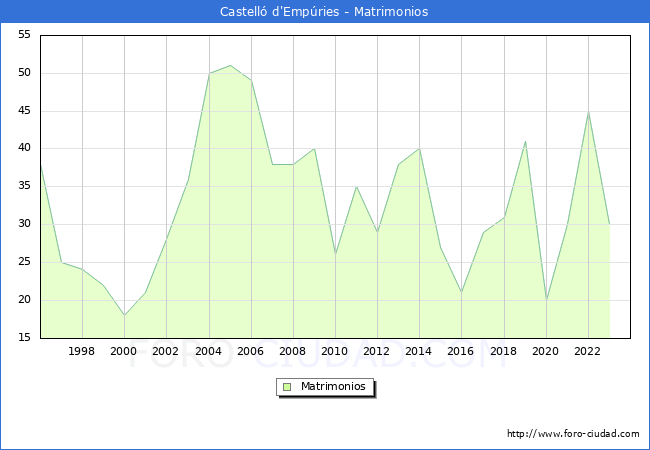Select the 2000 lowest data point
Screen dimensions: 650x450
124,315
